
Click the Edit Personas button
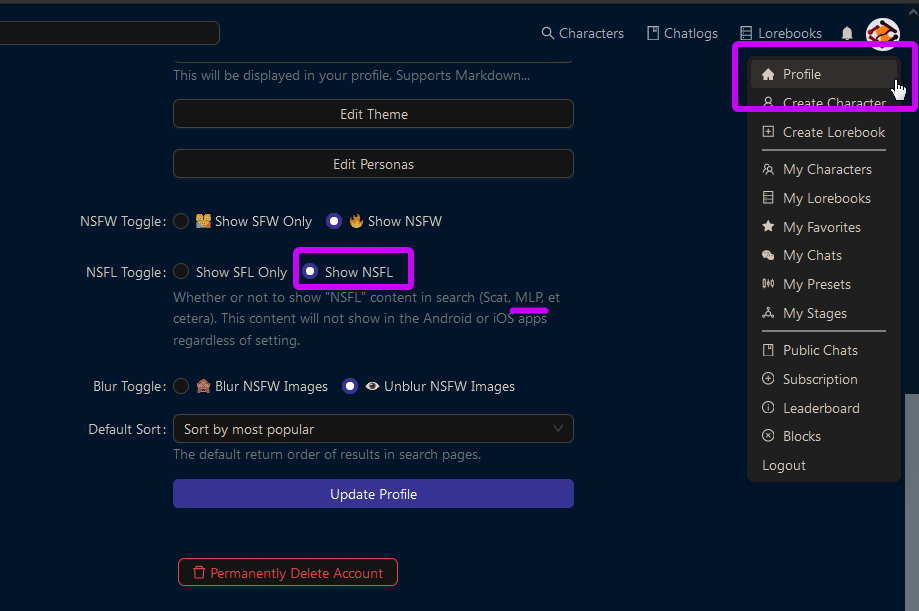(373, 164)
